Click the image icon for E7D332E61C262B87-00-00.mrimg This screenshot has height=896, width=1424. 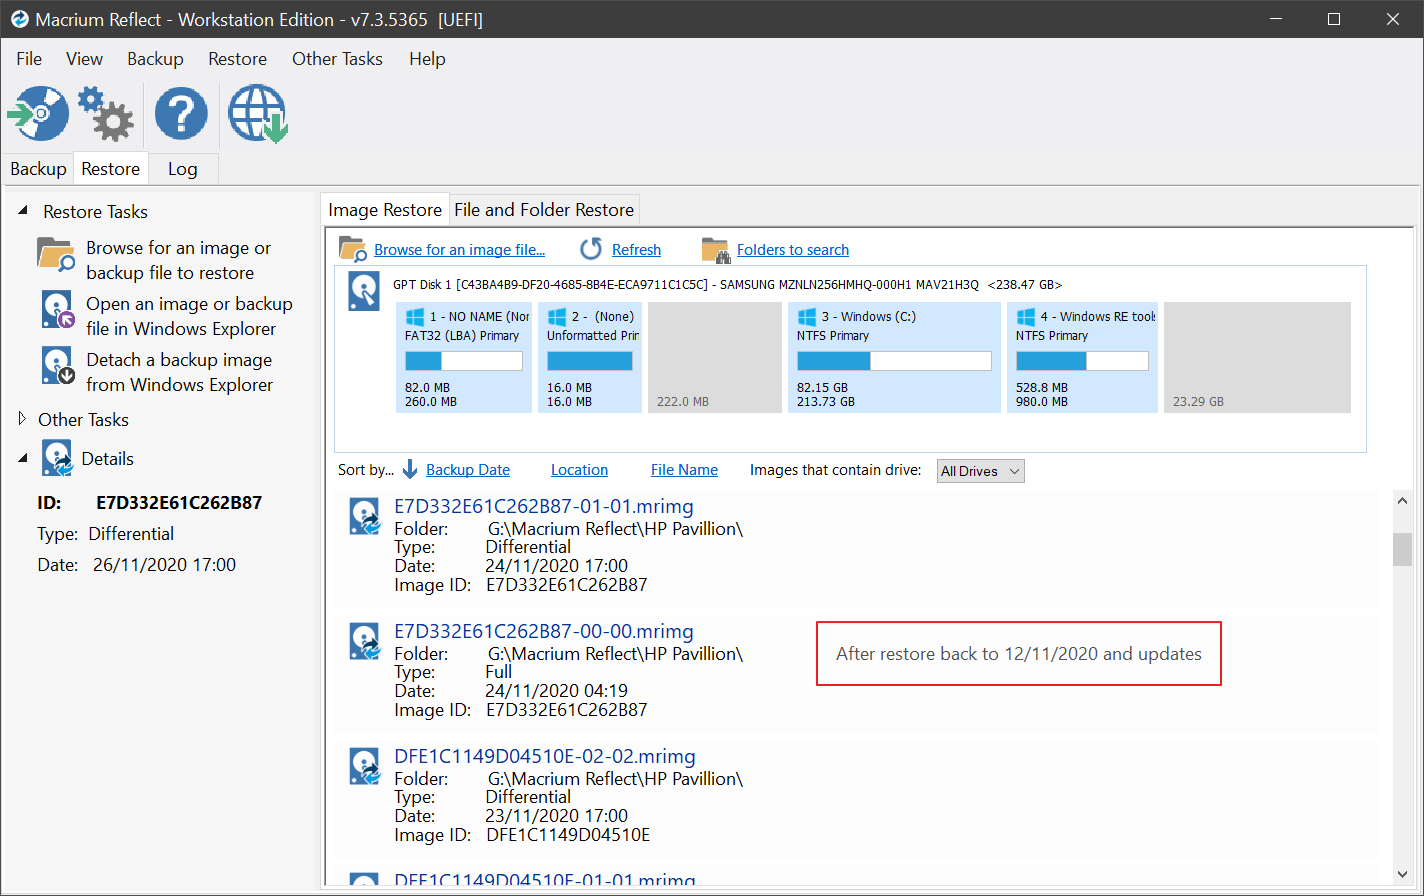(364, 641)
